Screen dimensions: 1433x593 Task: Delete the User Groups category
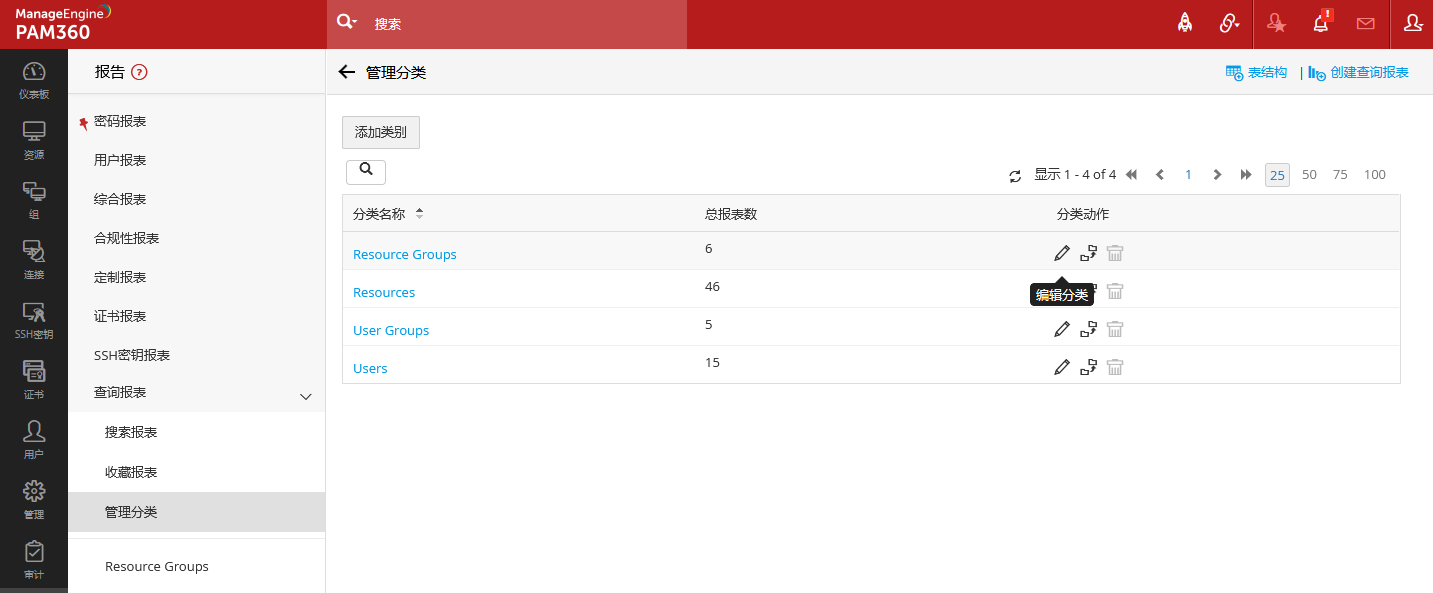click(x=1115, y=329)
